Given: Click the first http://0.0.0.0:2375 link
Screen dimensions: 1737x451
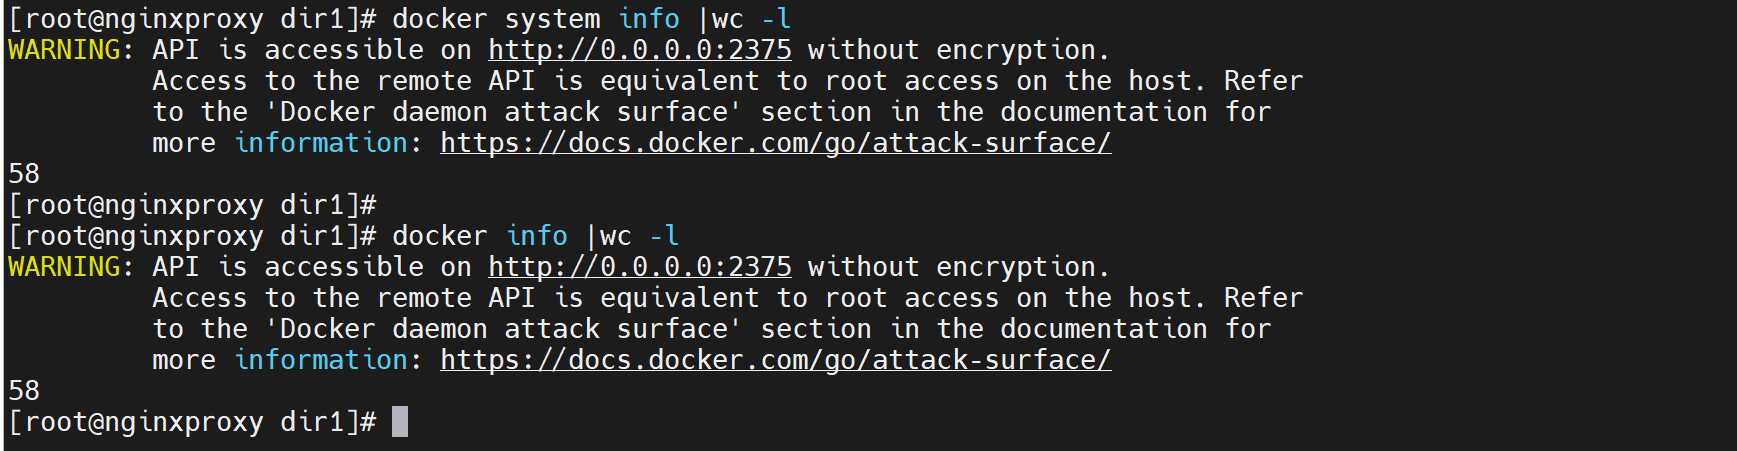Looking at the screenshot, I should click(x=640, y=50).
